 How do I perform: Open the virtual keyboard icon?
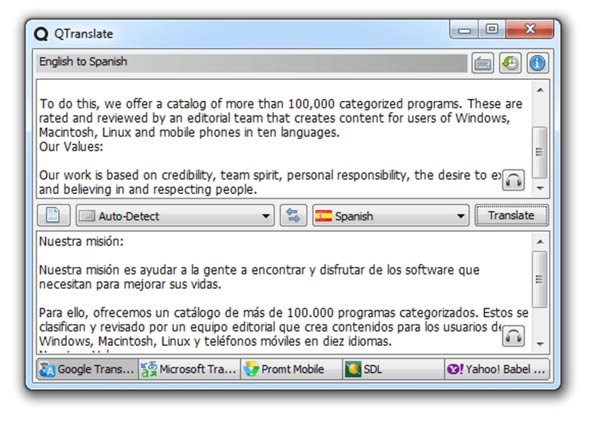(483, 63)
